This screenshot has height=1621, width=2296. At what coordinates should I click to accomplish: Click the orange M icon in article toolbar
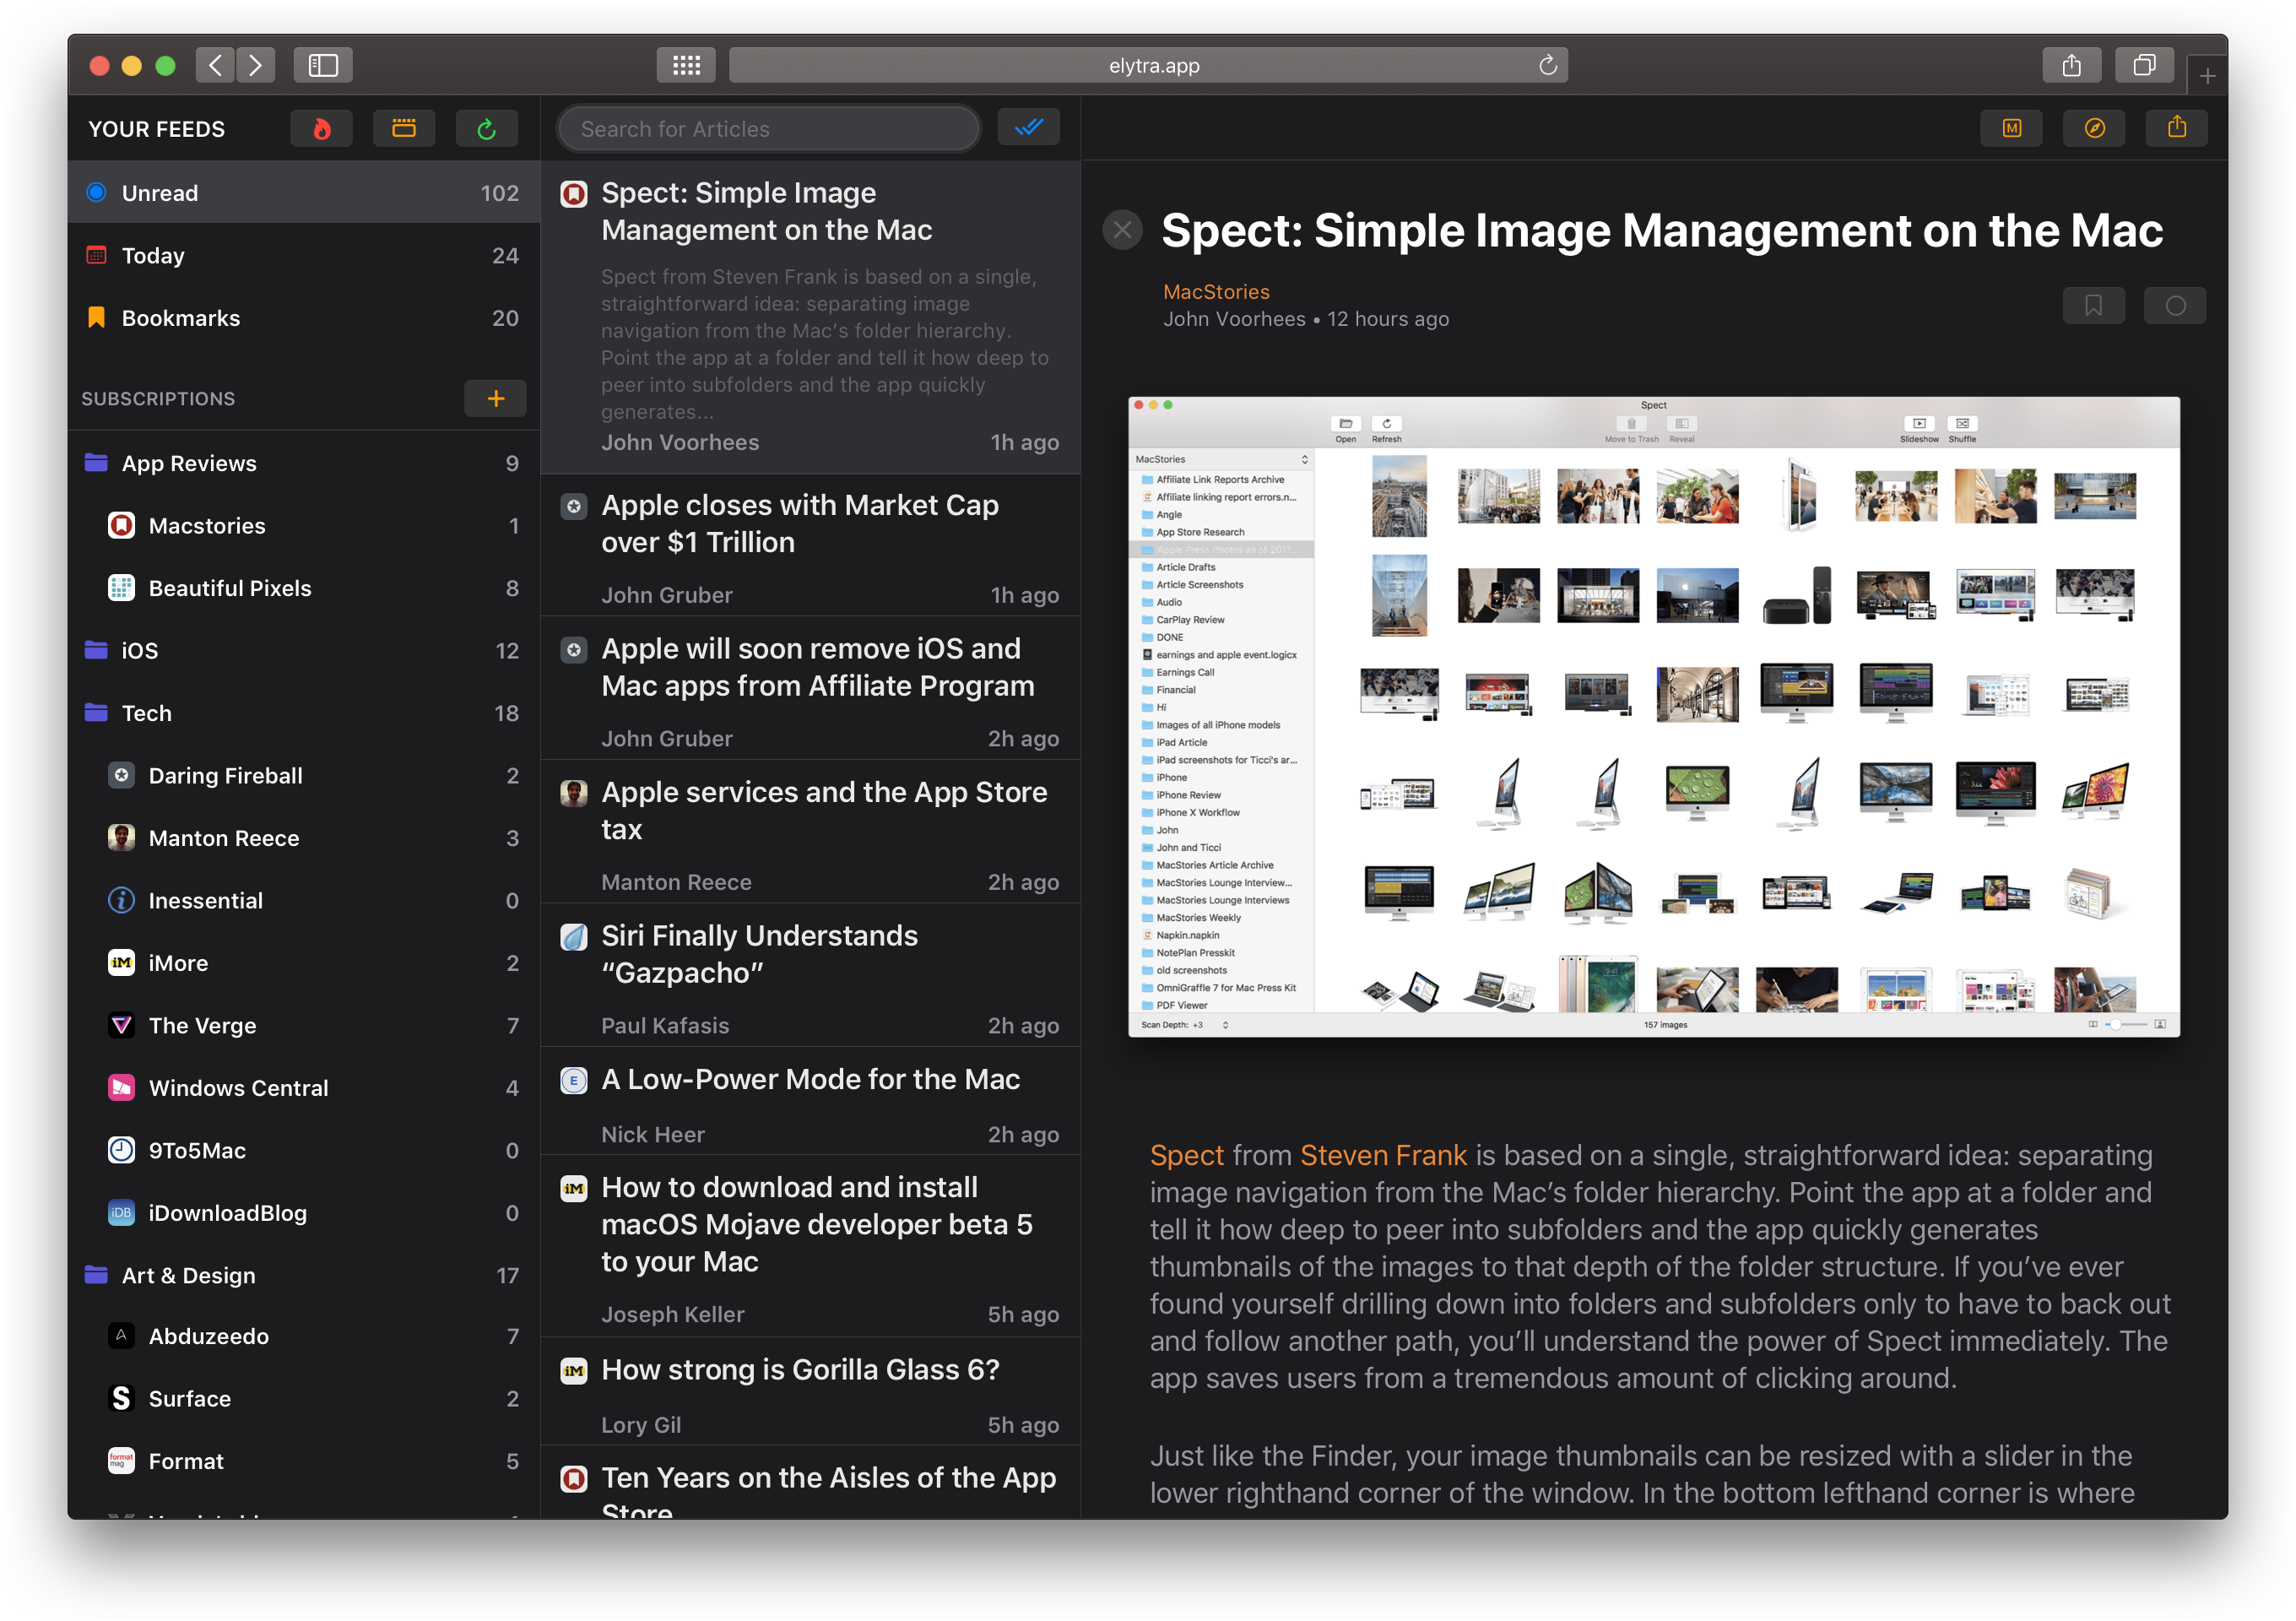point(2011,128)
